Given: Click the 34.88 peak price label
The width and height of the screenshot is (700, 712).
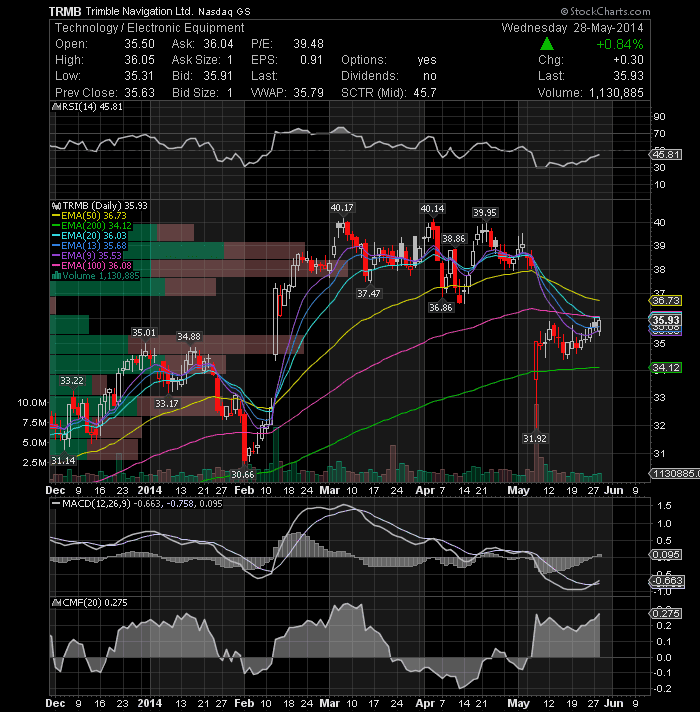Looking at the screenshot, I should point(189,336).
